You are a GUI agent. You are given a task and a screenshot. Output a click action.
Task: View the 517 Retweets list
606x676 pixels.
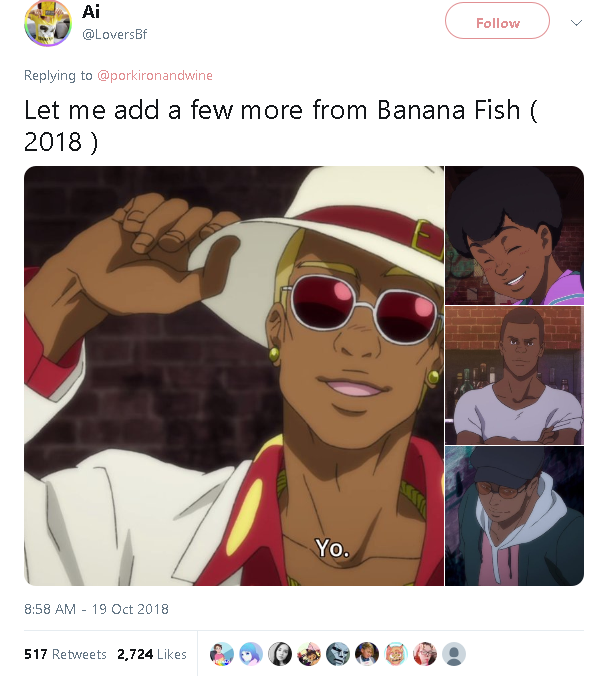[x=65, y=654]
